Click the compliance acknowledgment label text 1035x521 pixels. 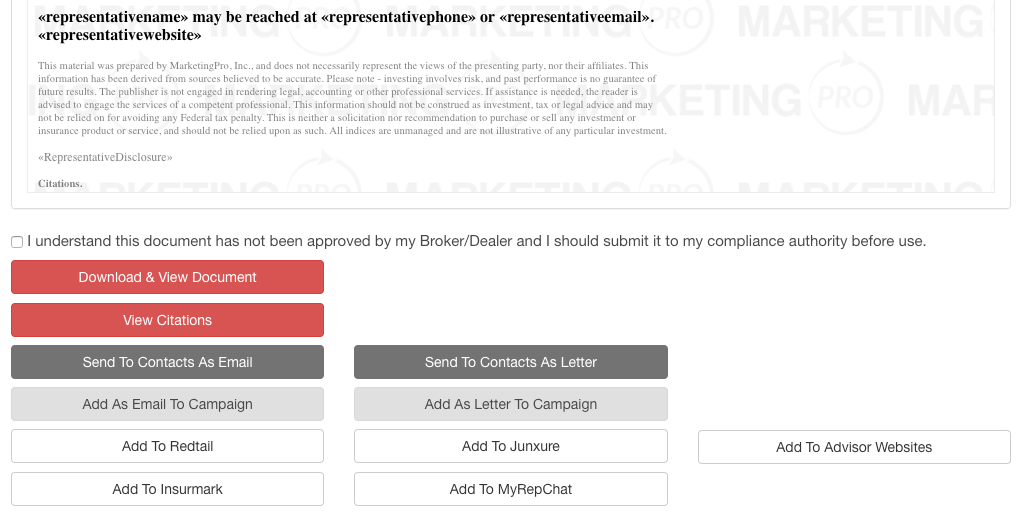coord(476,241)
